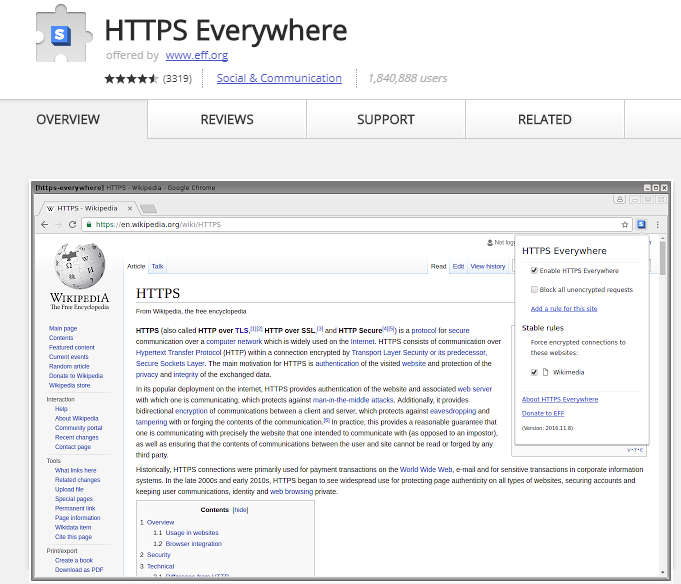Open Featured content sidebar link
The height and width of the screenshot is (584, 681).
click(x=72, y=347)
